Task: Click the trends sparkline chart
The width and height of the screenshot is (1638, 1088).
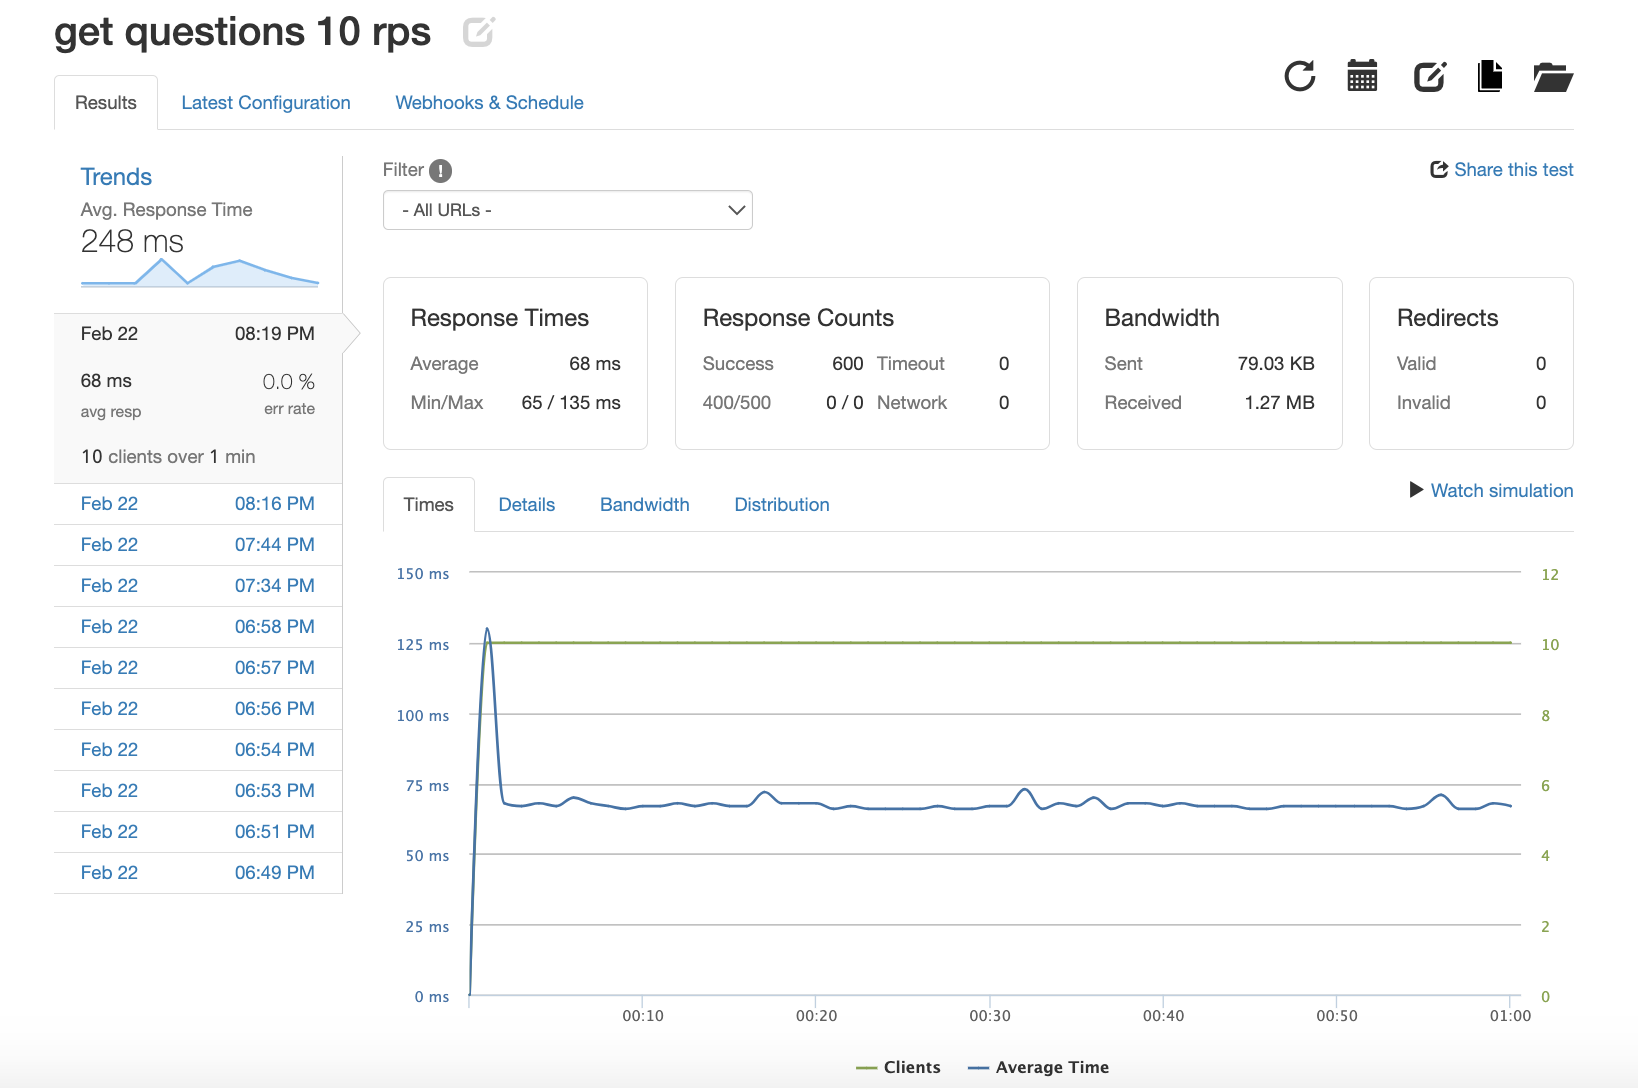Action: point(200,272)
